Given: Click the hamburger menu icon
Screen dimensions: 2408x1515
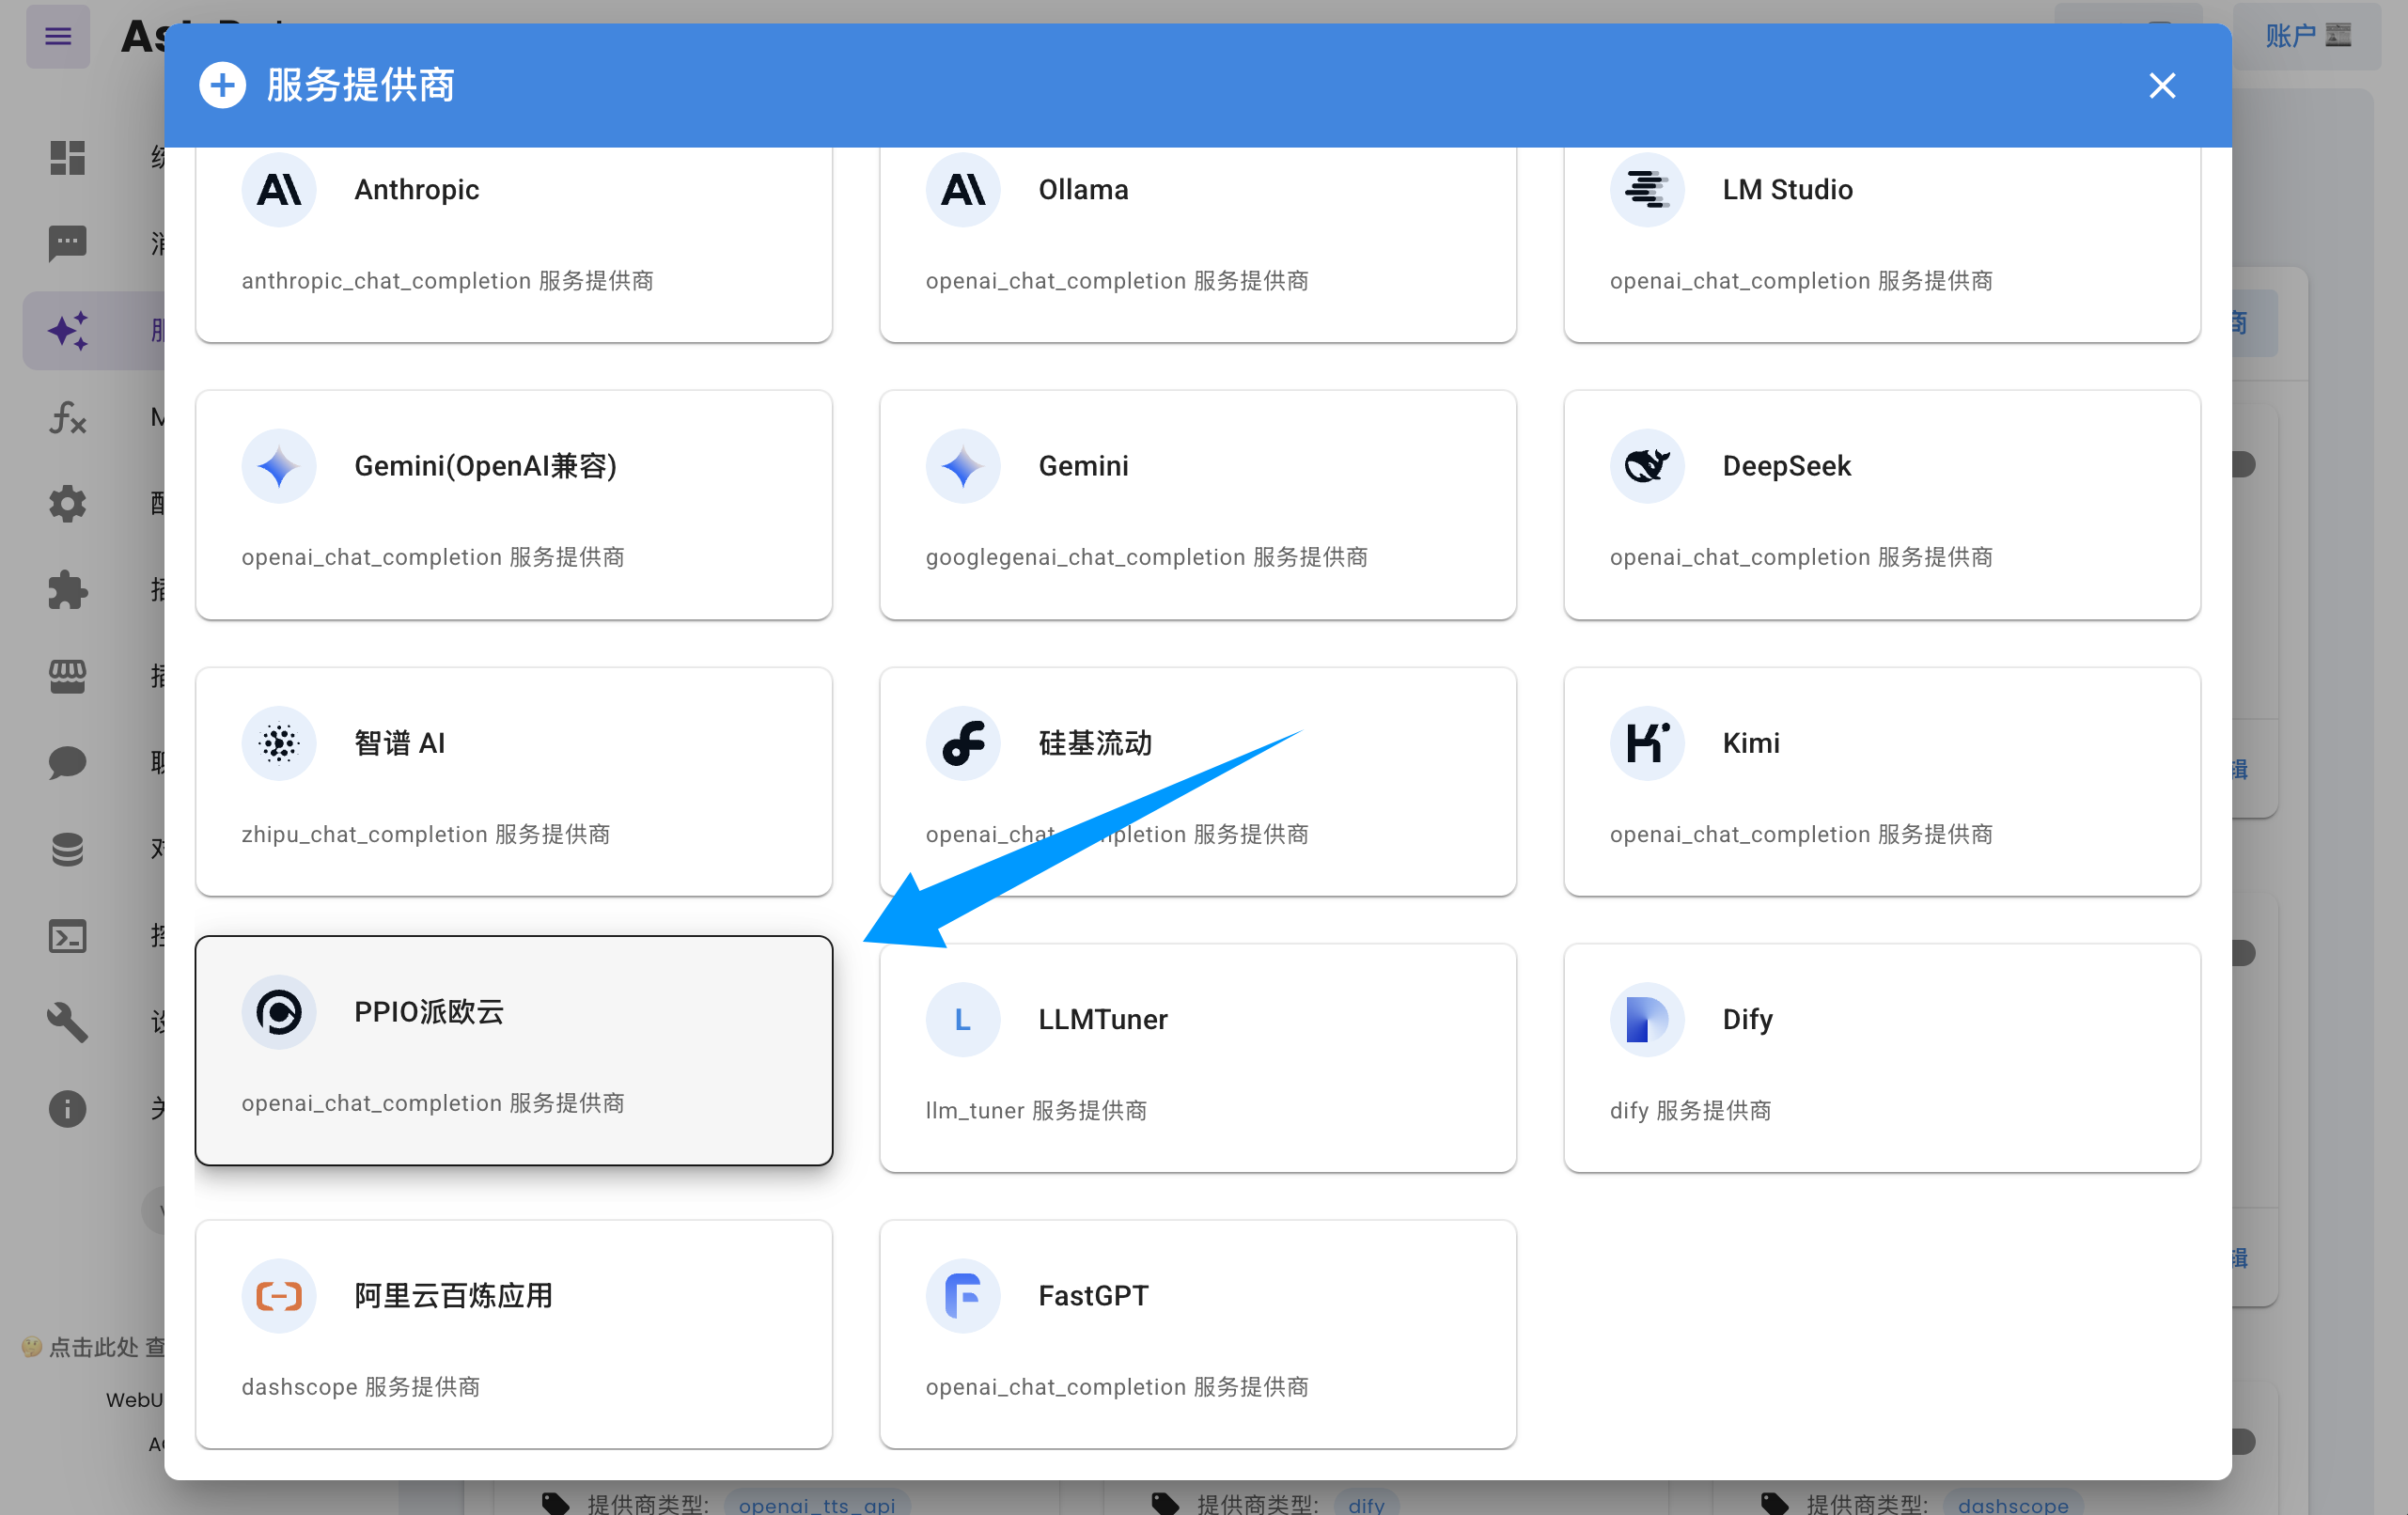Looking at the screenshot, I should point(58,37).
